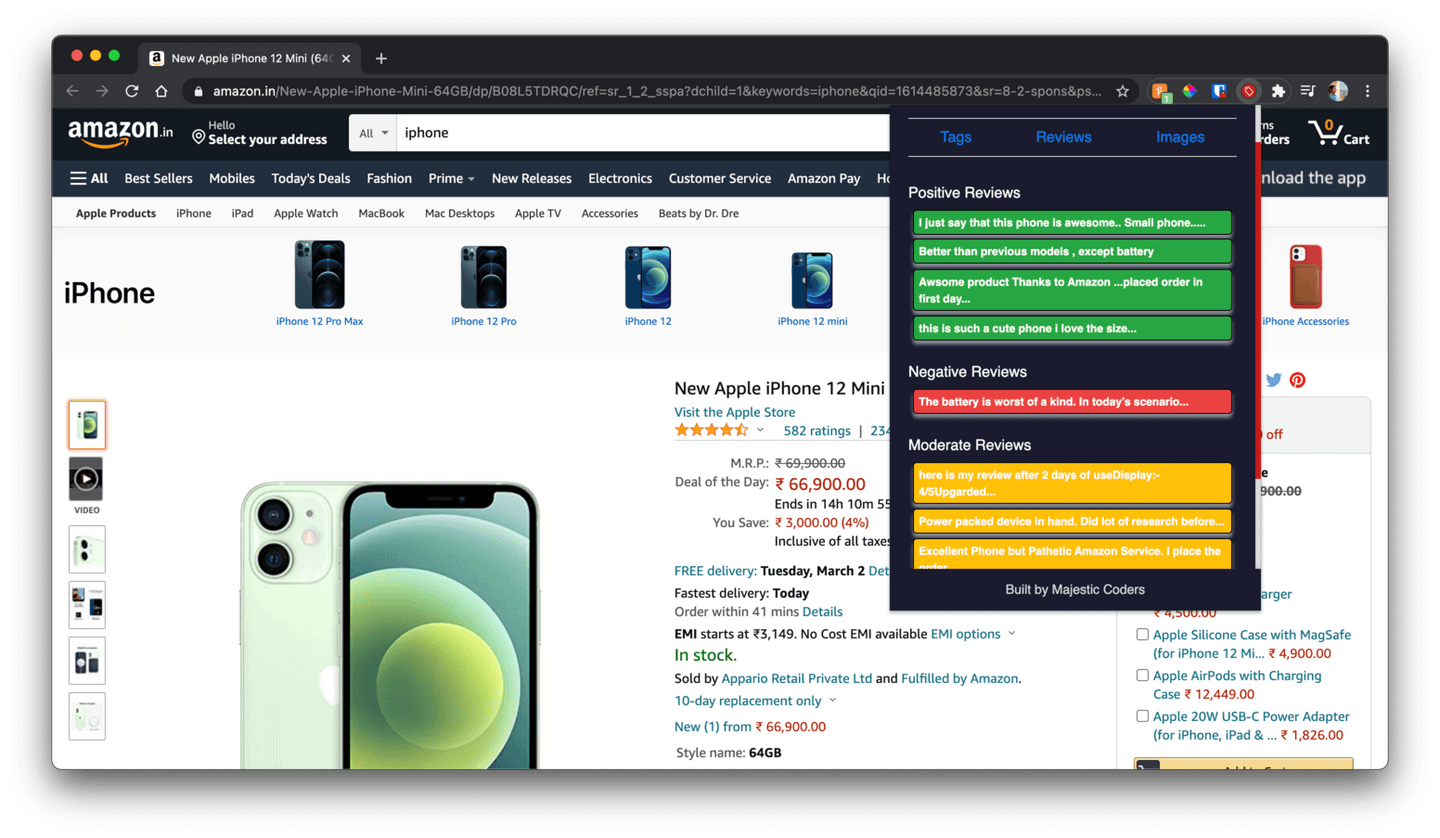
Task: Open the All search category dropdown
Action: (372, 133)
